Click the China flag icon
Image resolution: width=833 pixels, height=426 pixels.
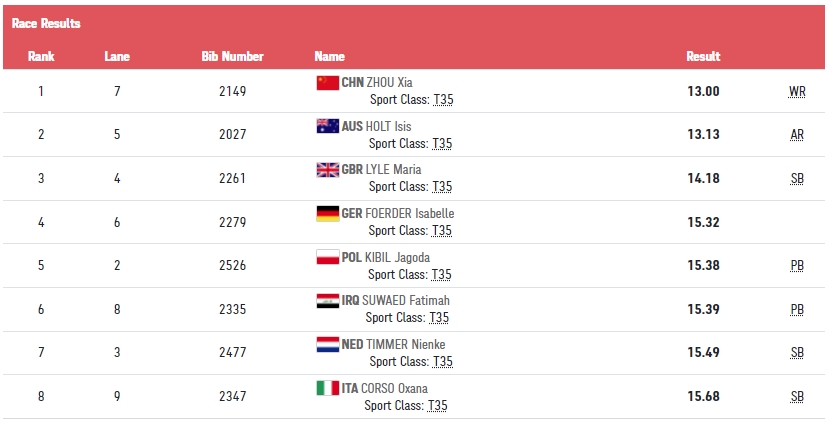(x=327, y=82)
